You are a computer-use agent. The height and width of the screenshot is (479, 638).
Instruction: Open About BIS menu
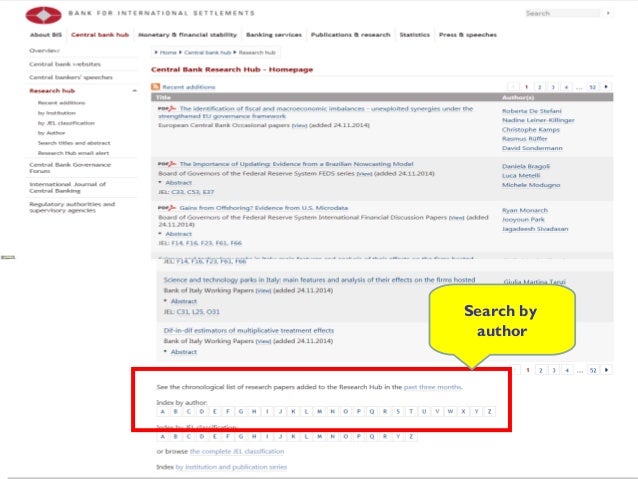(46, 35)
